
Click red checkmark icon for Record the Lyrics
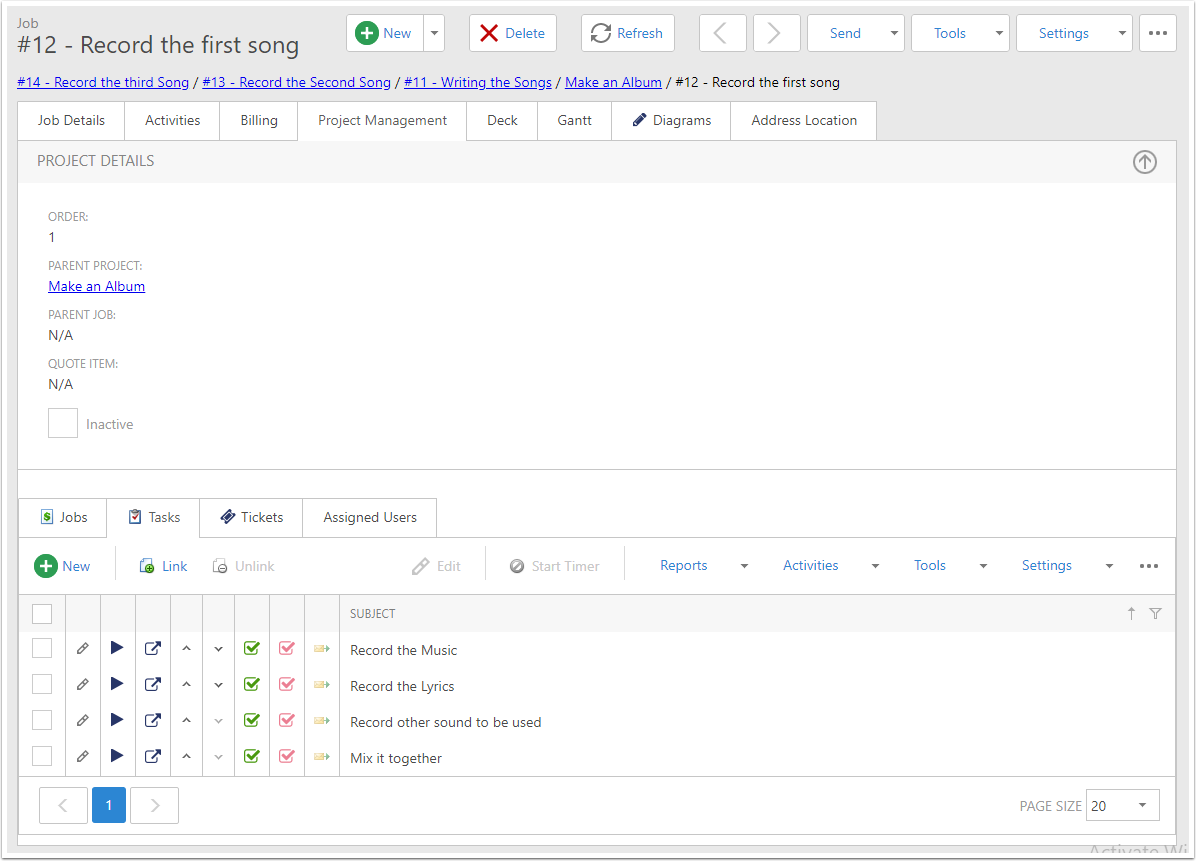pyautogui.click(x=287, y=685)
